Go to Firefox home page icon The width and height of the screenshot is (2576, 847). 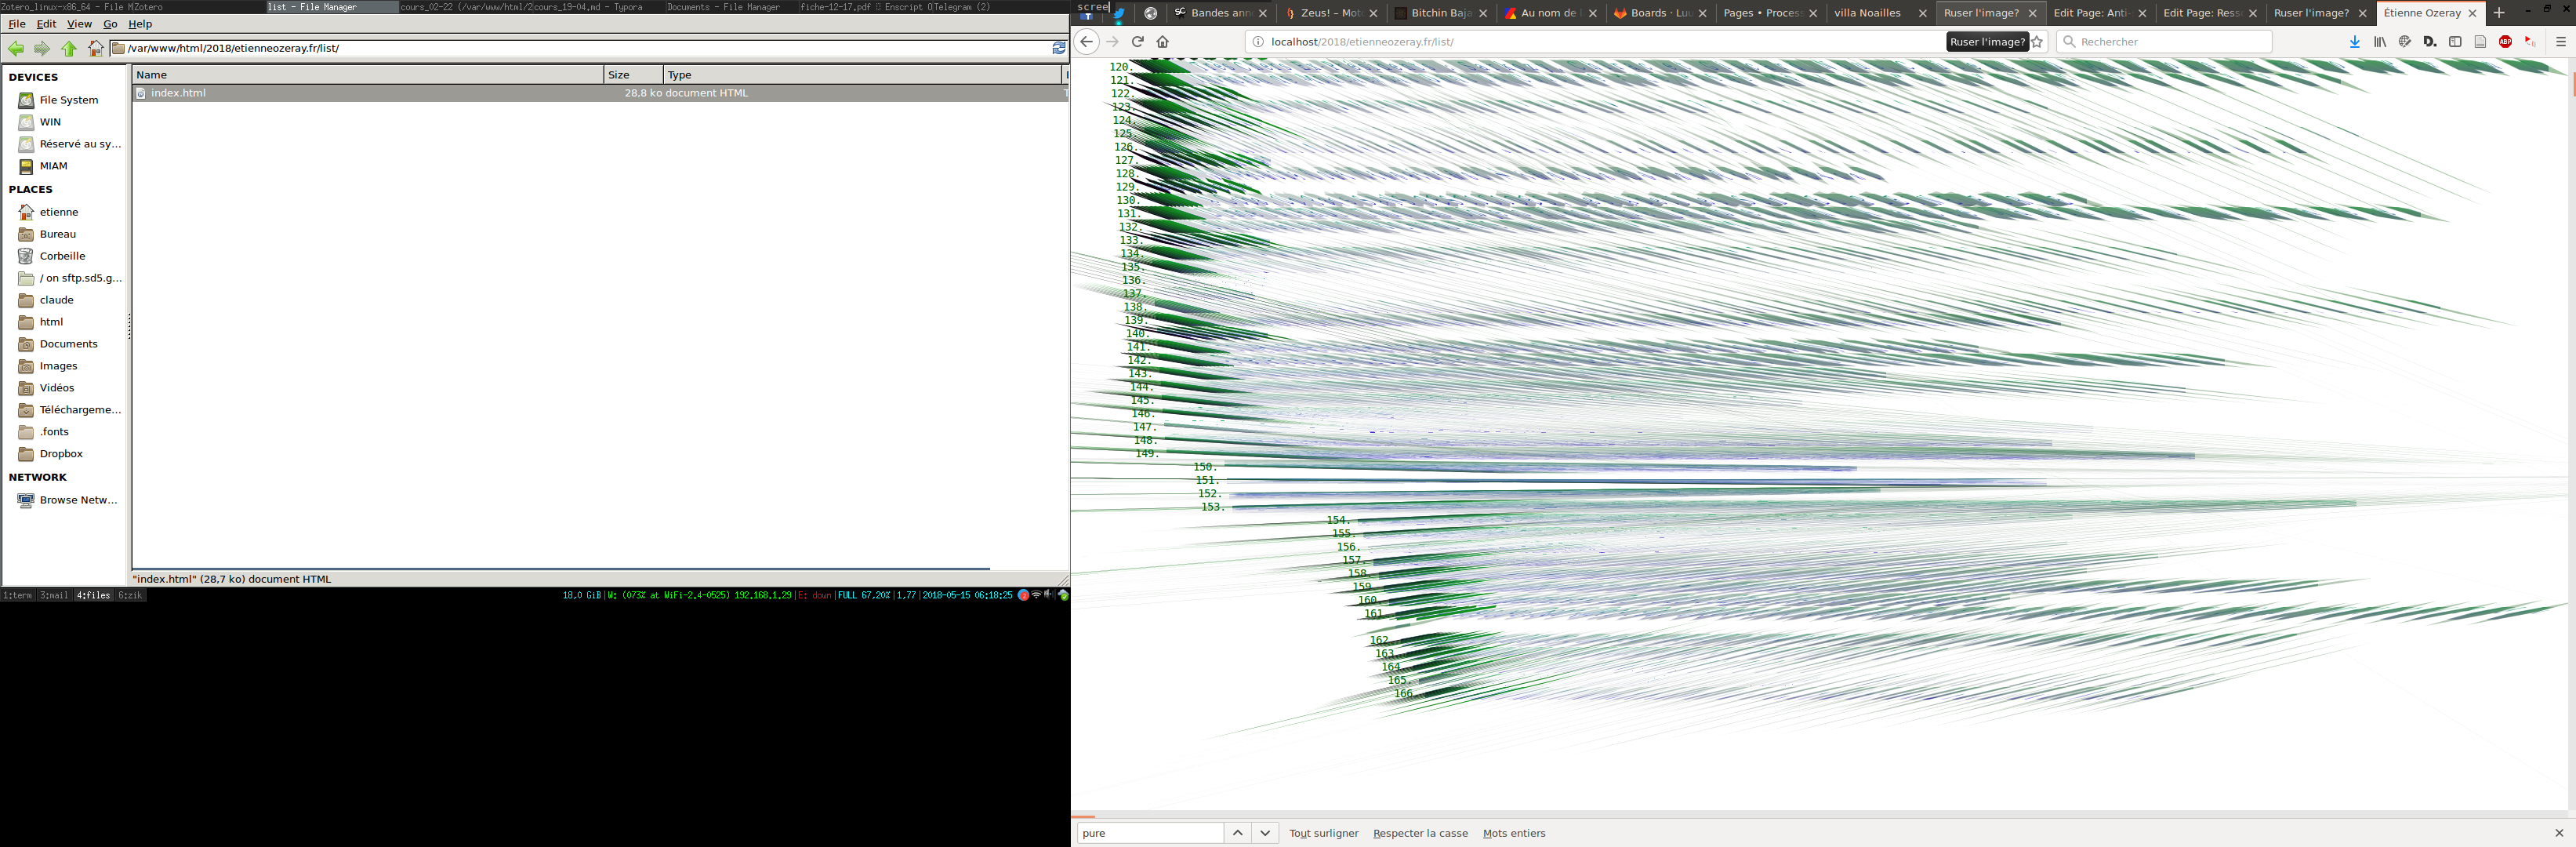point(1162,42)
